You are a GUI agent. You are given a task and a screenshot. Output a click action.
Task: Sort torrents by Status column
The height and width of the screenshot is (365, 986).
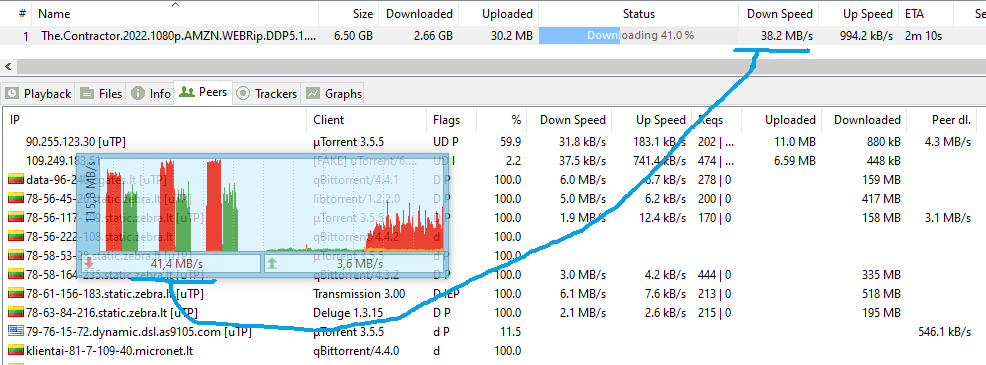[638, 13]
